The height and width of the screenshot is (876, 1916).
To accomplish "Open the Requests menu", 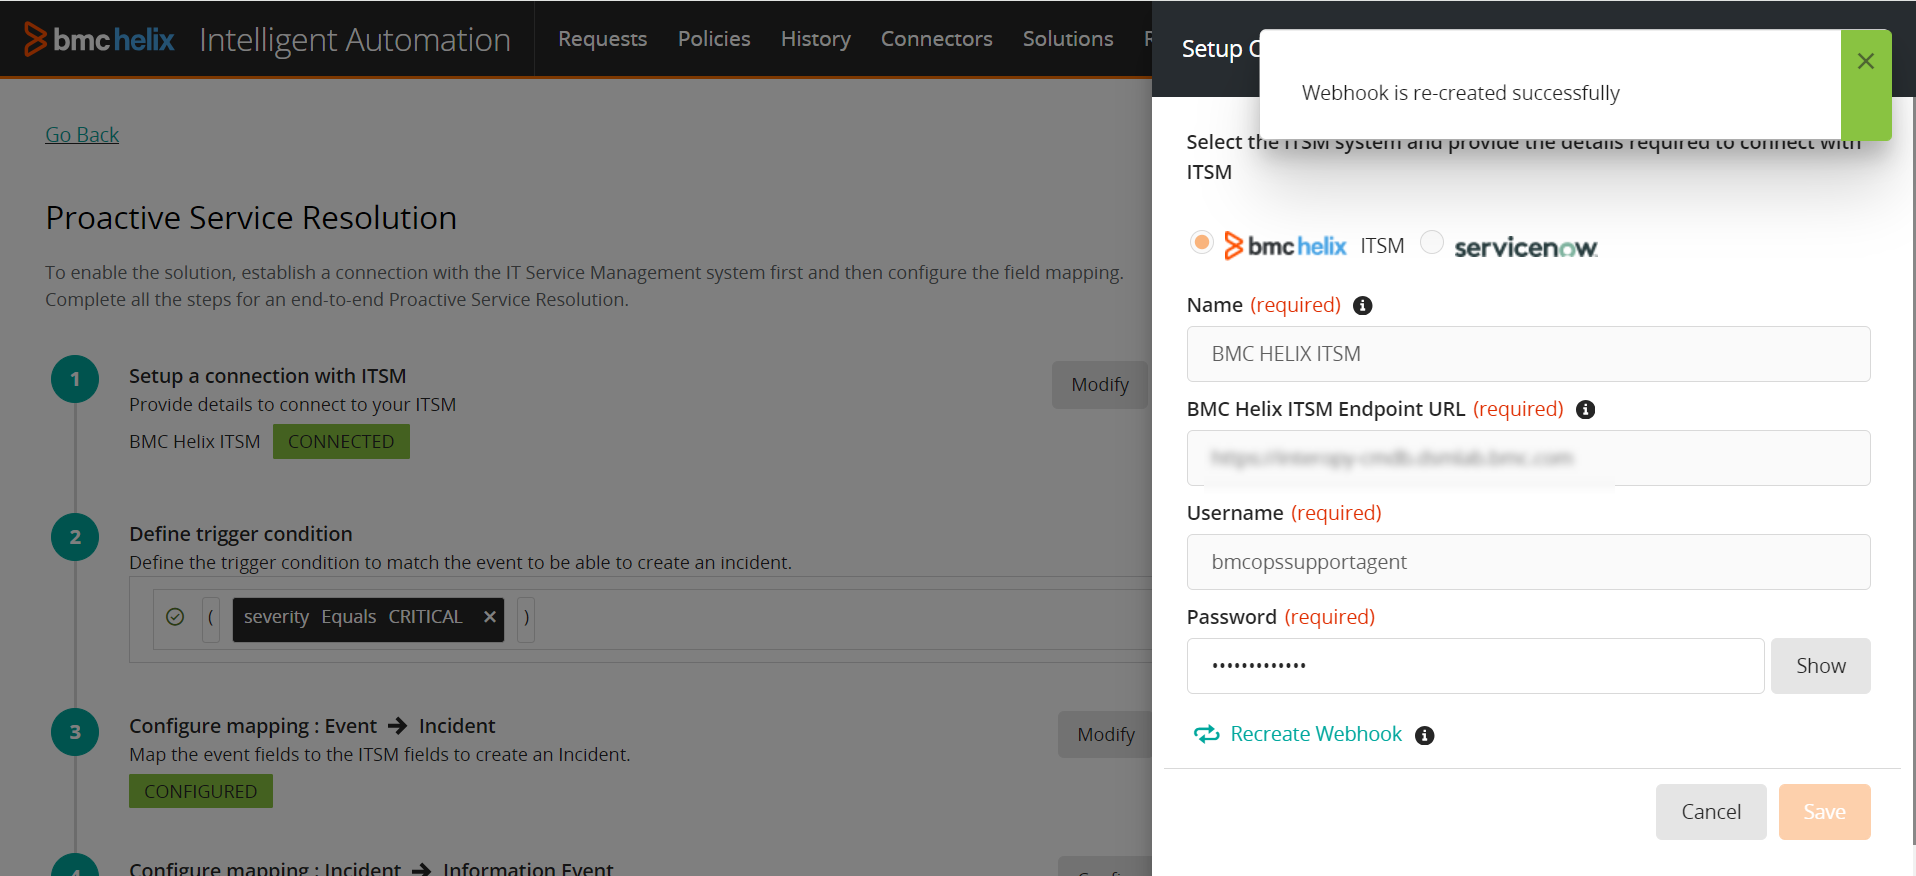I will (x=603, y=39).
